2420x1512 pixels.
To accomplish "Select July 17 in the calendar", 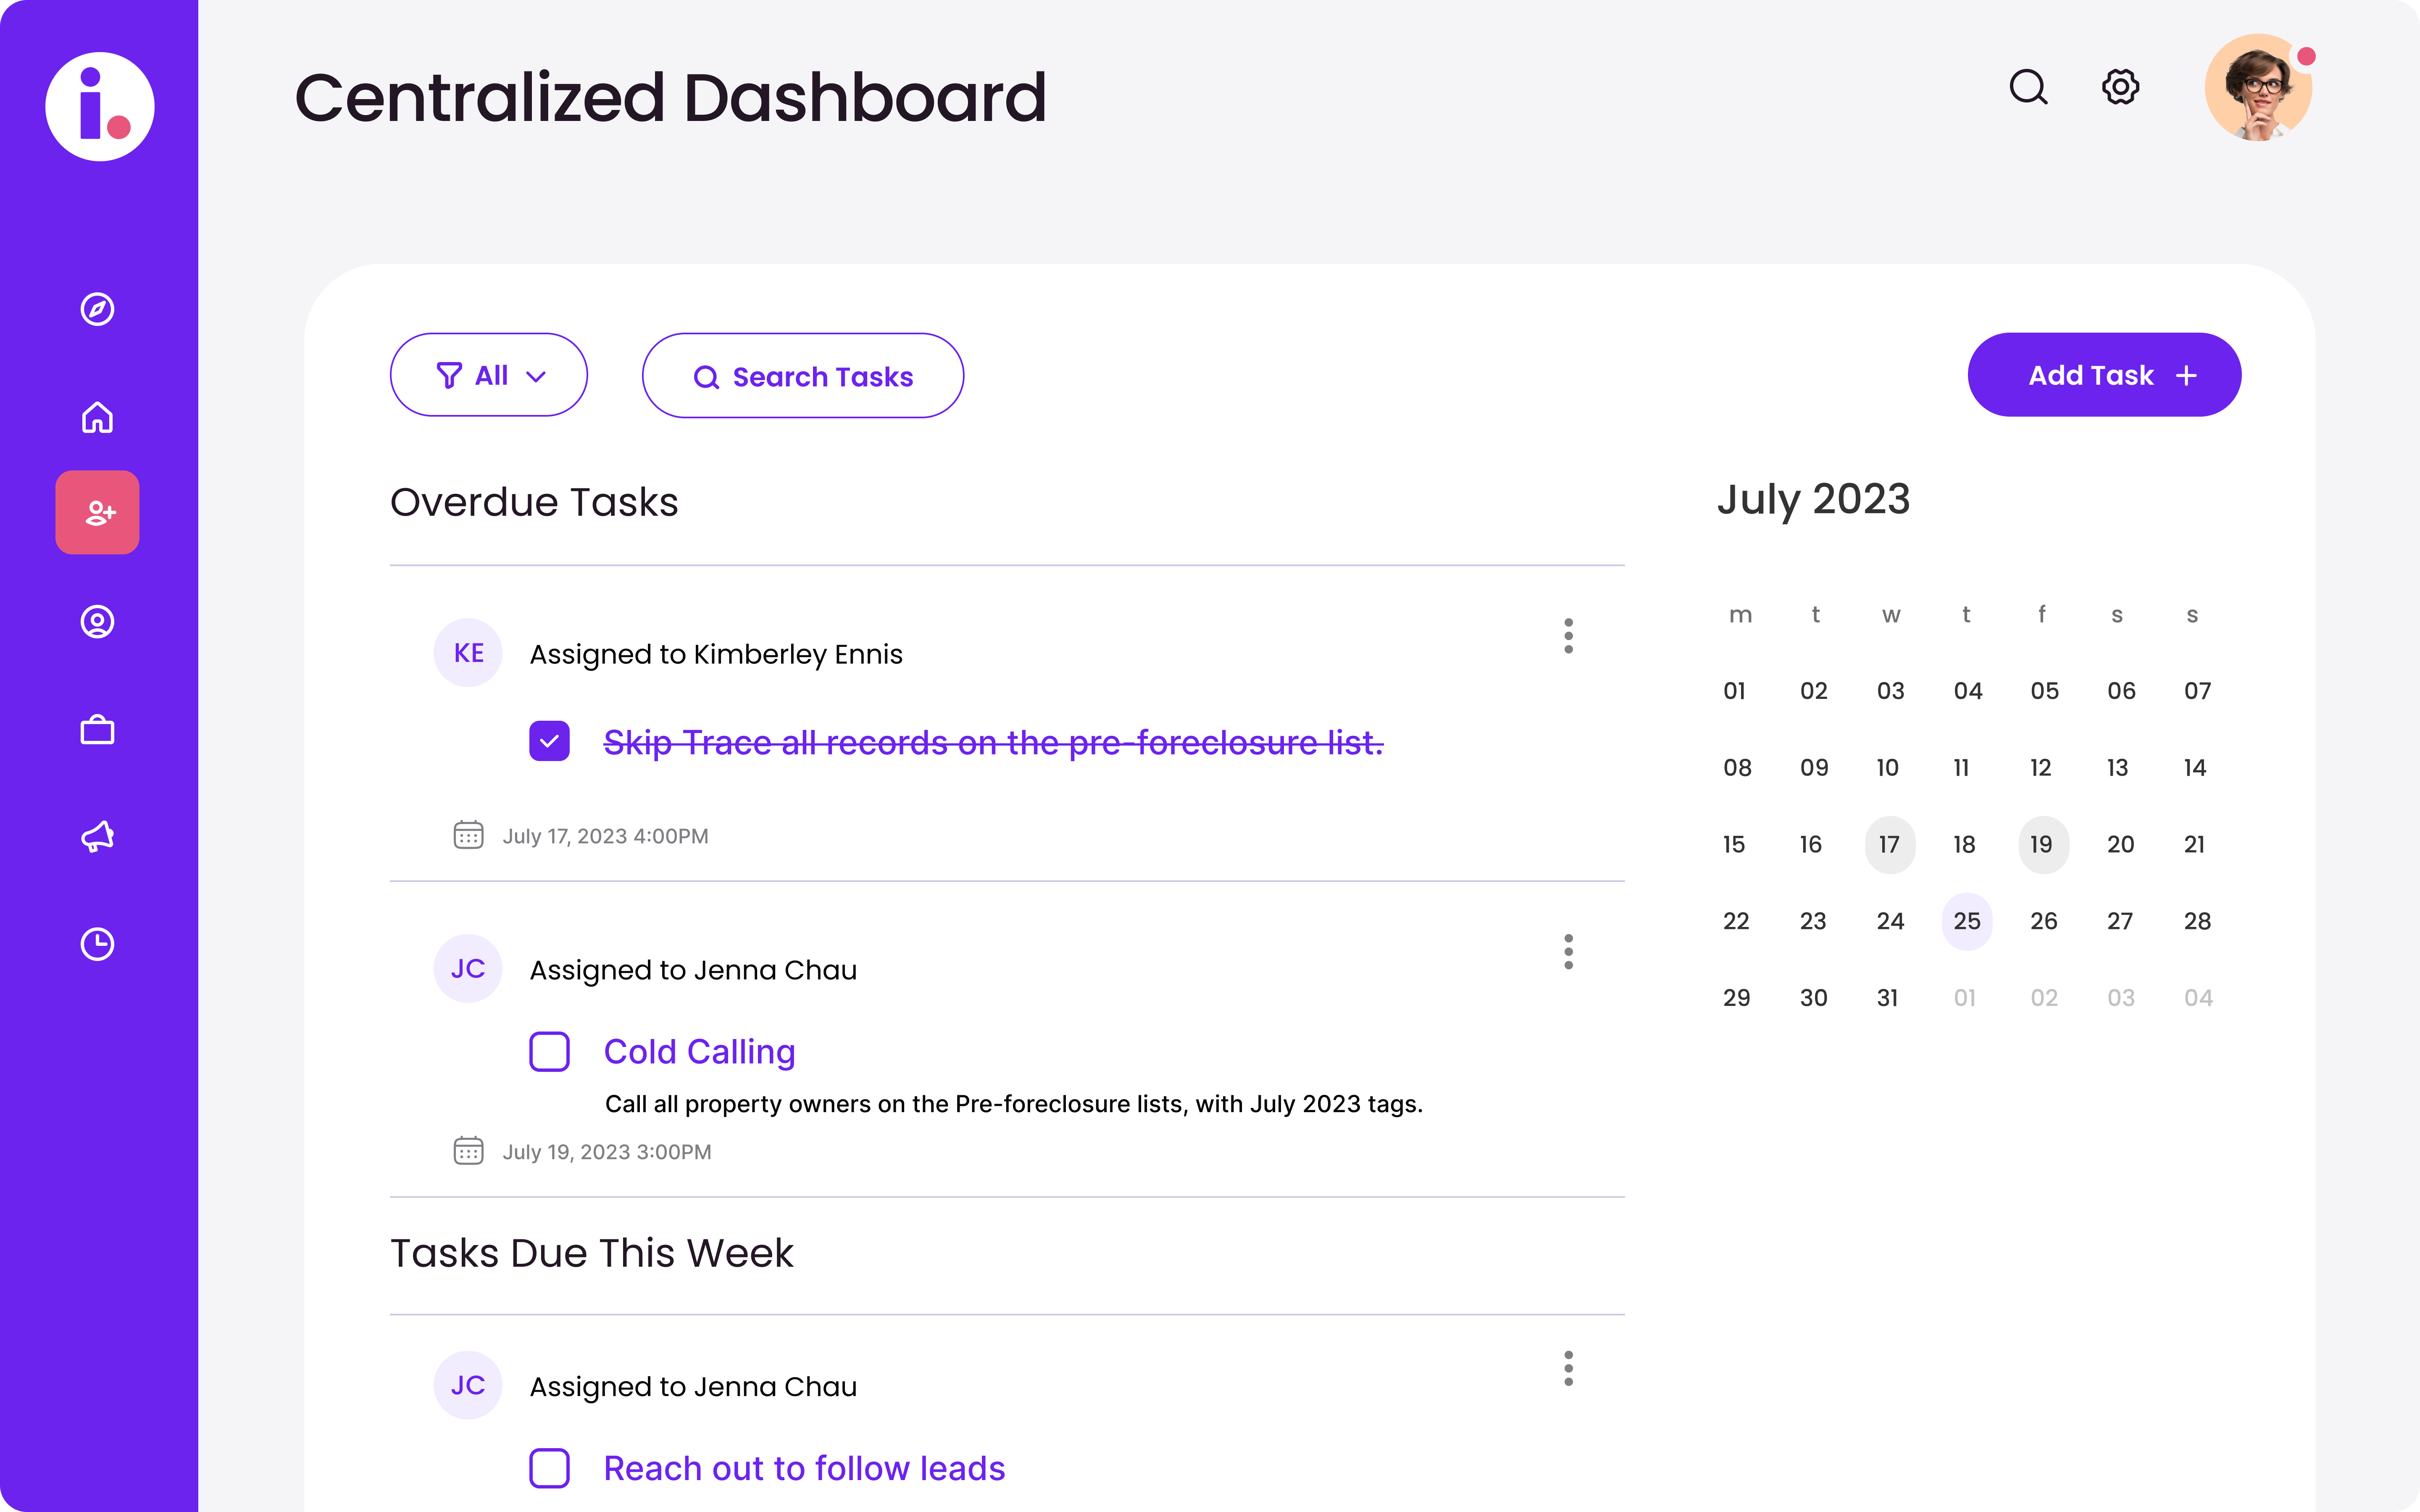I will click(x=1889, y=845).
